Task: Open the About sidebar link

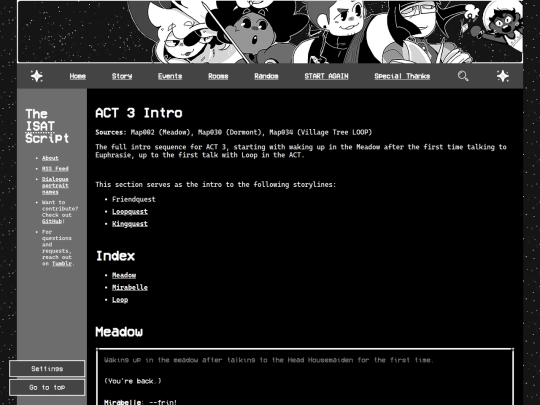Action: [x=50, y=158]
